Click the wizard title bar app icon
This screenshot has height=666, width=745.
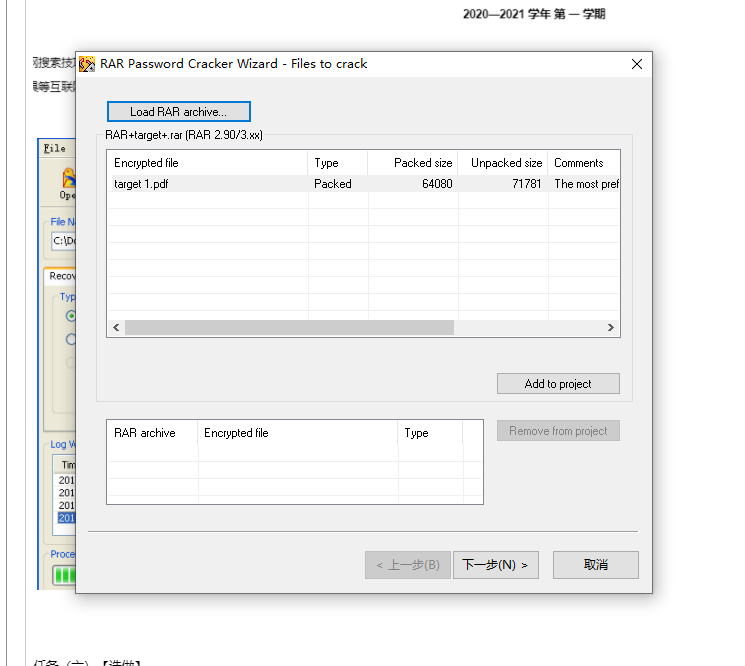(x=87, y=64)
